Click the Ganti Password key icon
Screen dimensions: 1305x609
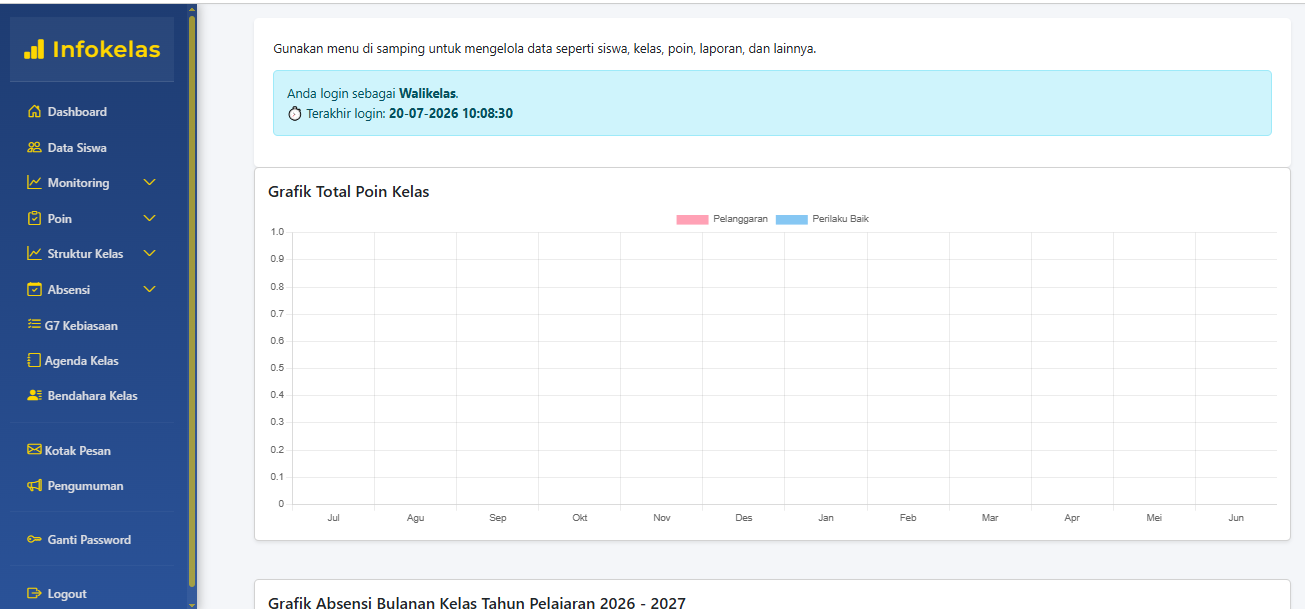(34, 540)
